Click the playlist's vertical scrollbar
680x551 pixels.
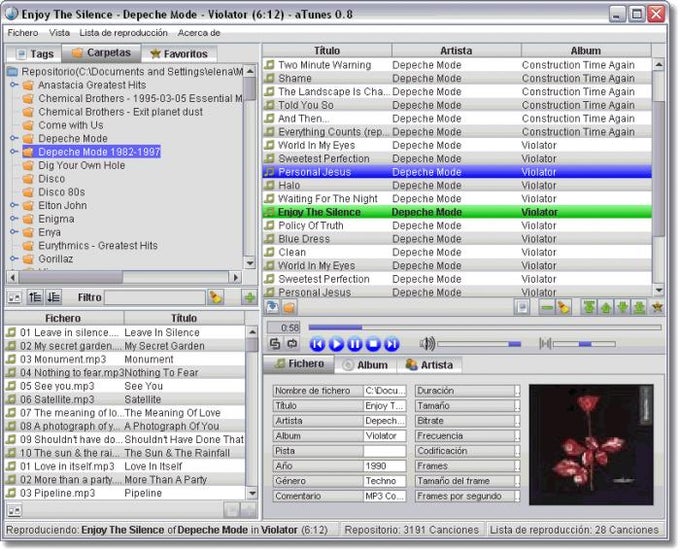coord(659,177)
